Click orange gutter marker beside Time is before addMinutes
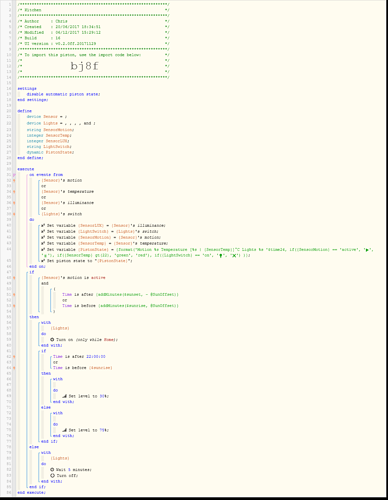This screenshot has height=500, width=388. [x=14, y=306]
